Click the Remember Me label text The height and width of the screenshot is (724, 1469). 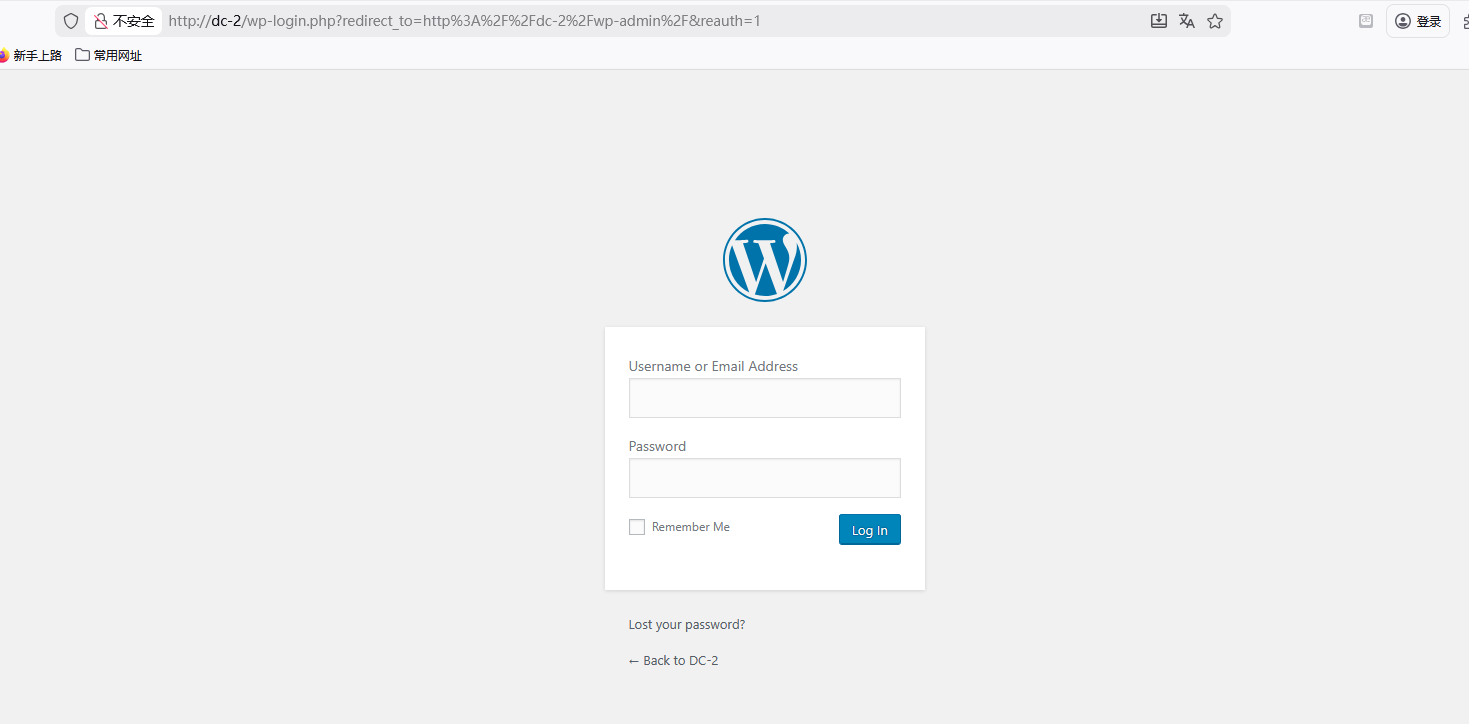click(691, 527)
